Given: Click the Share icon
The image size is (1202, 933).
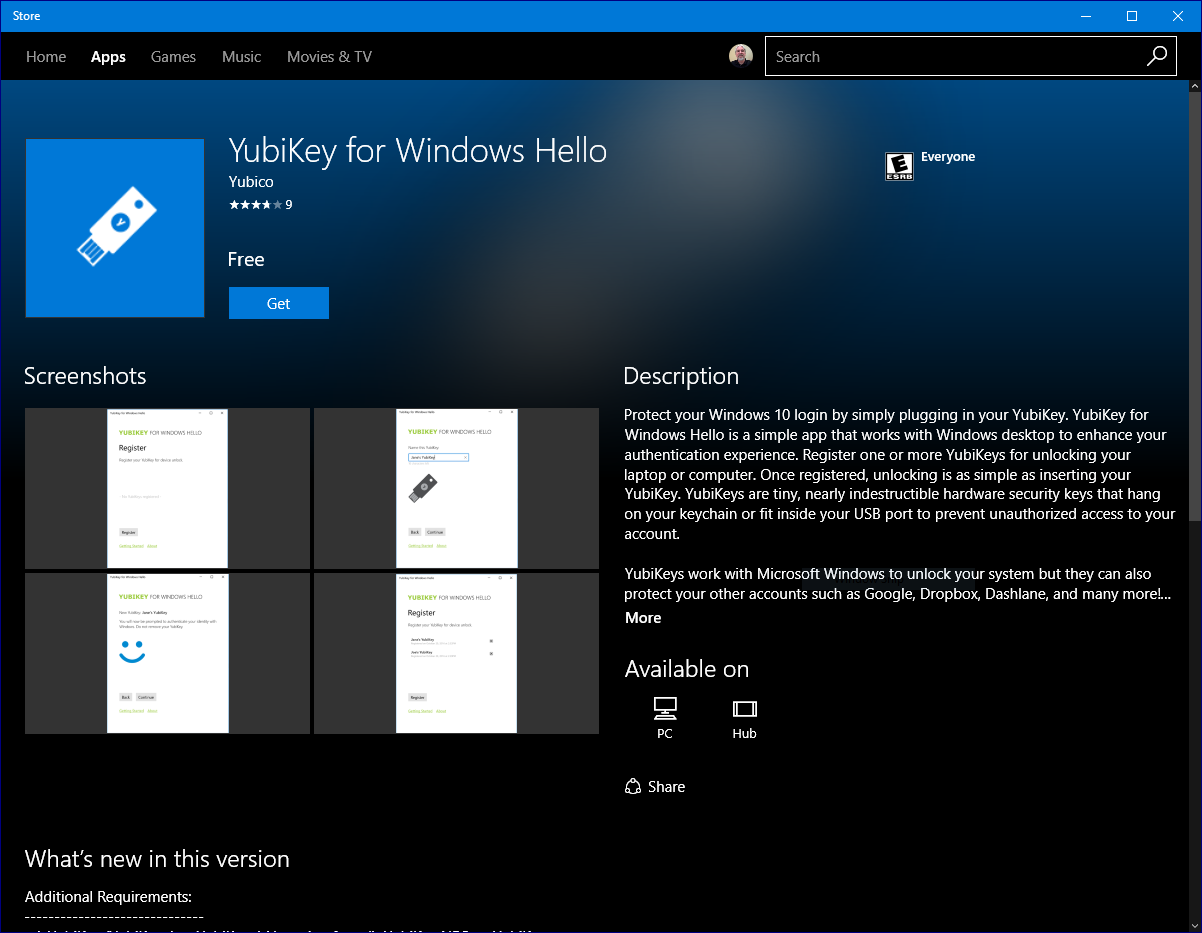Looking at the screenshot, I should (x=633, y=787).
